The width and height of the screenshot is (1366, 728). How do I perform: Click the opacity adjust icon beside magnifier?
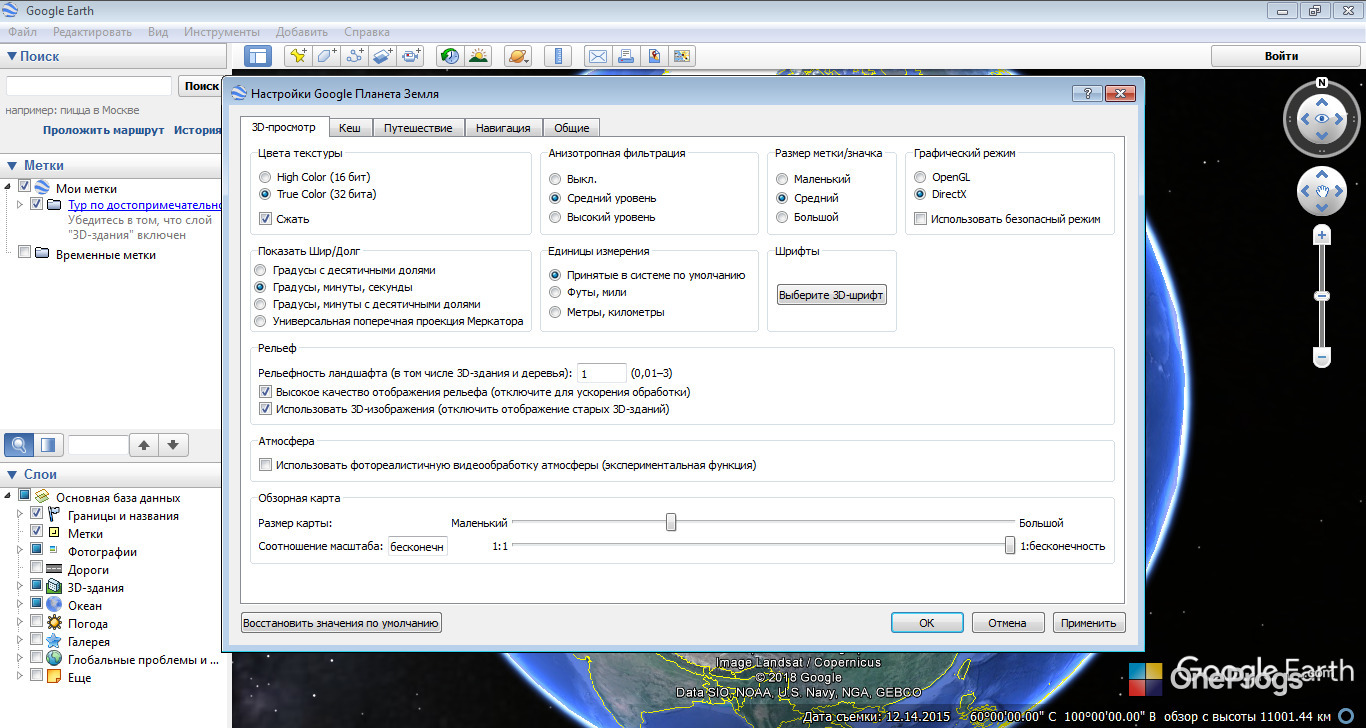(x=49, y=445)
